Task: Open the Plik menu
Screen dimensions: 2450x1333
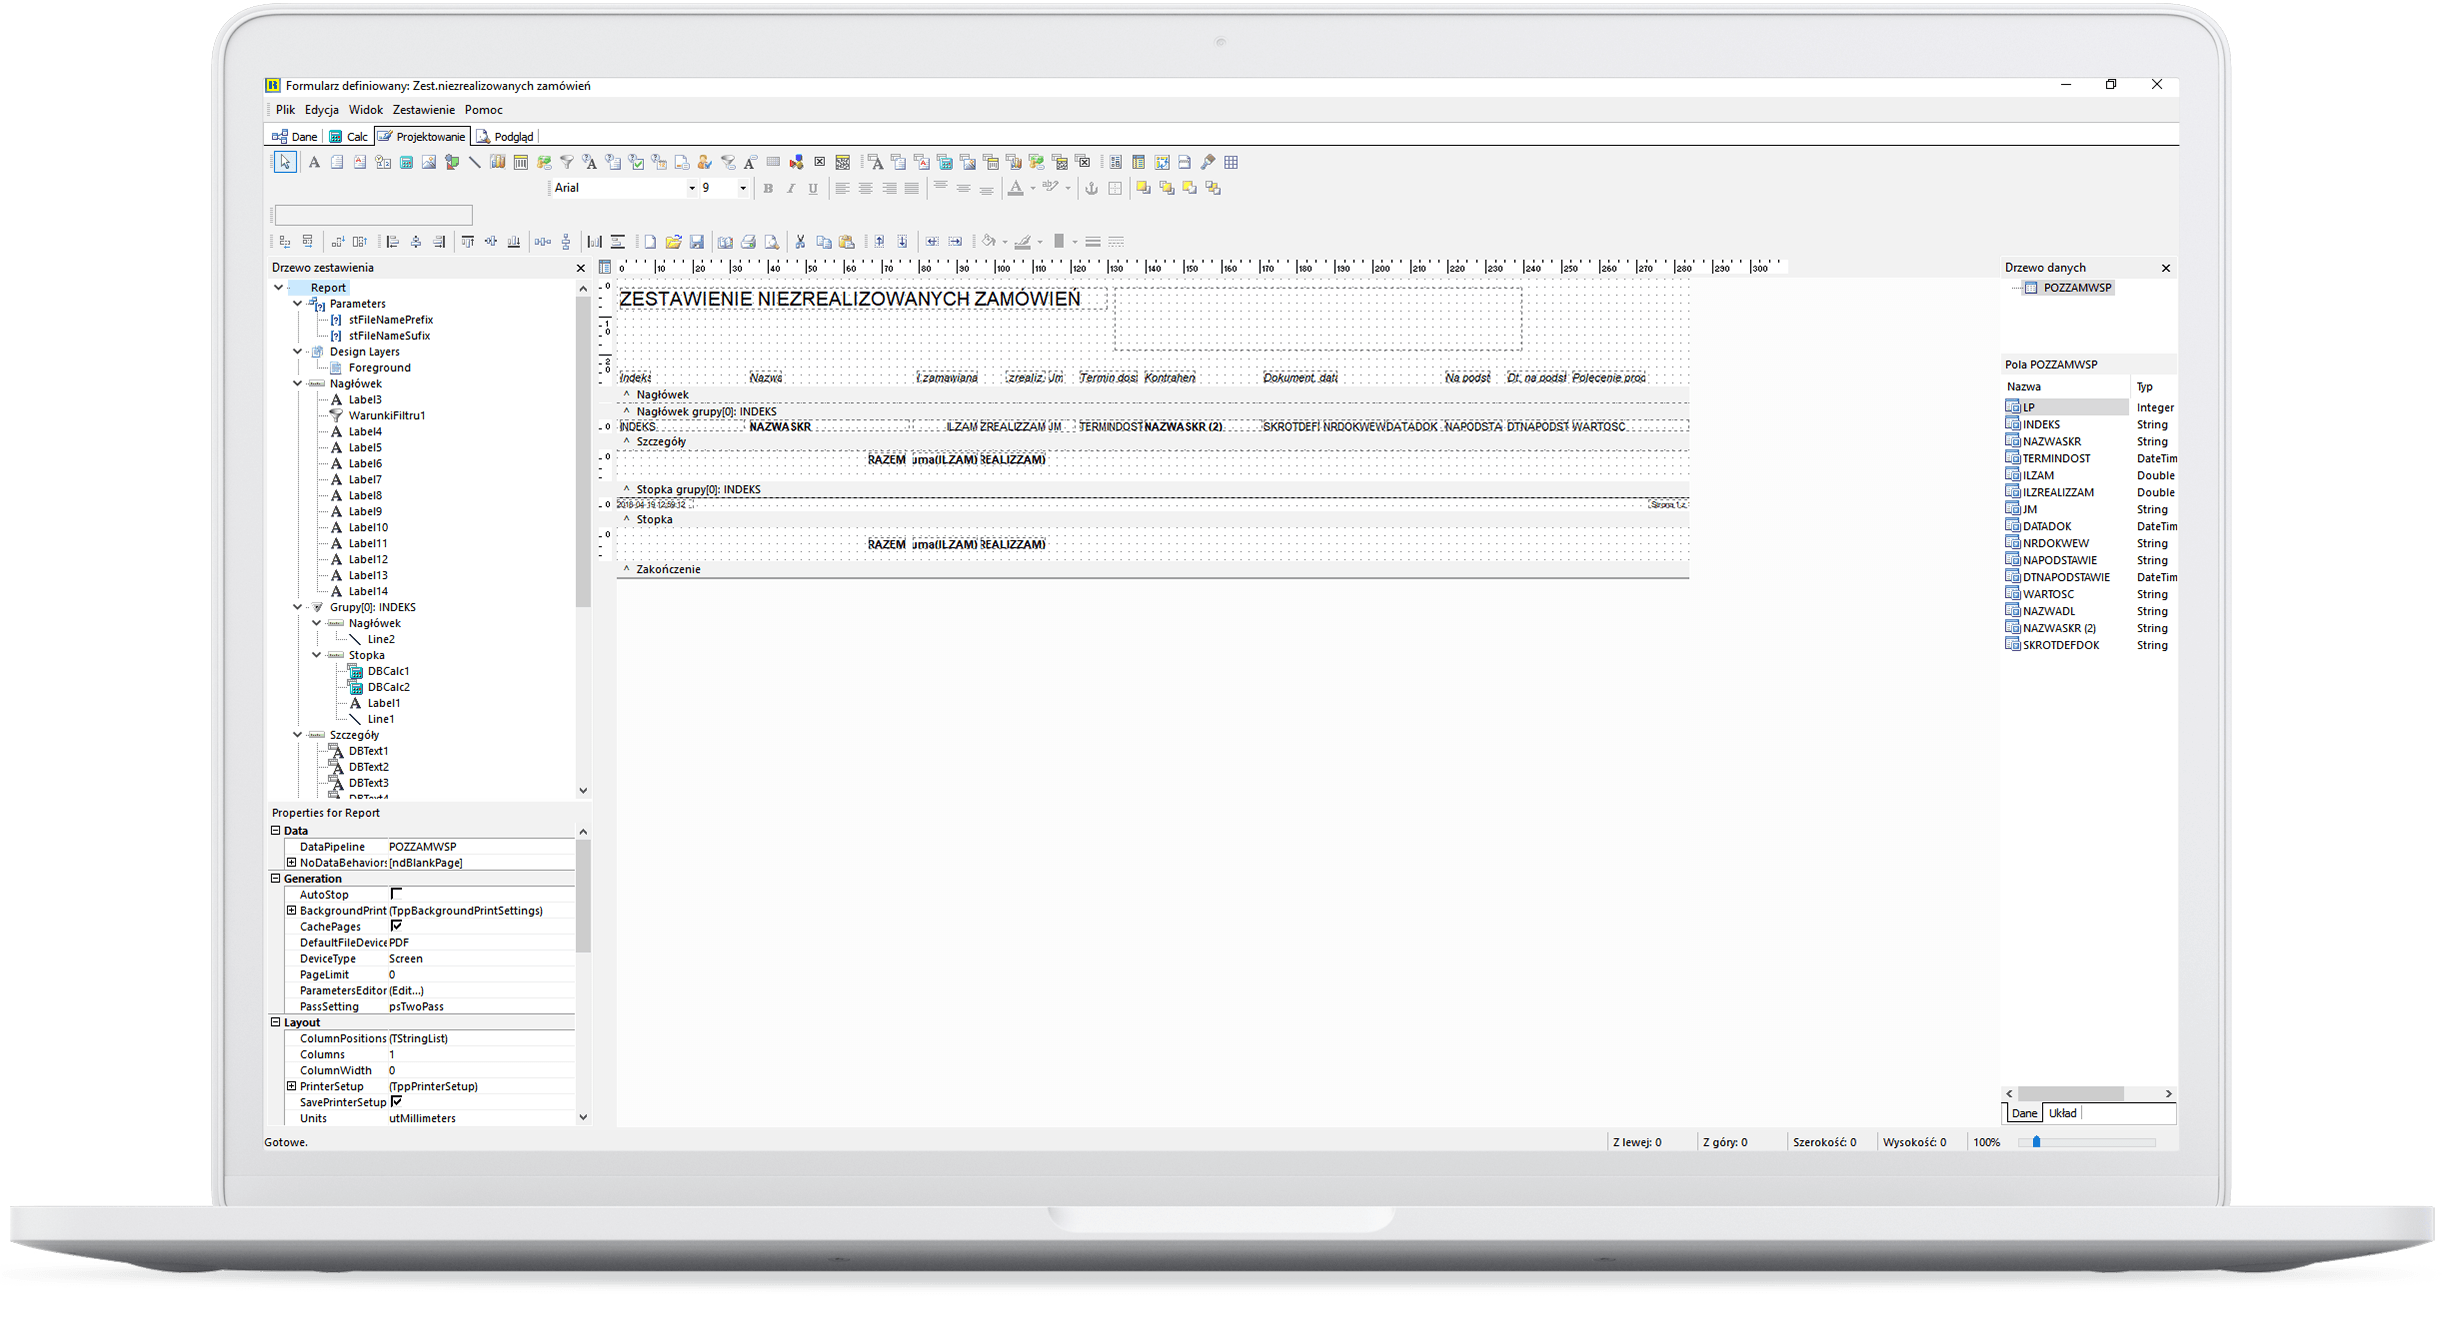Action: [285, 110]
